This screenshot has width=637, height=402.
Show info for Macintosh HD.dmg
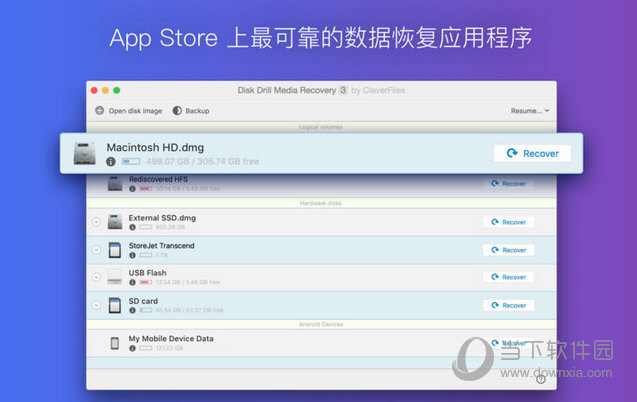pyautogui.click(x=110, y=162)
